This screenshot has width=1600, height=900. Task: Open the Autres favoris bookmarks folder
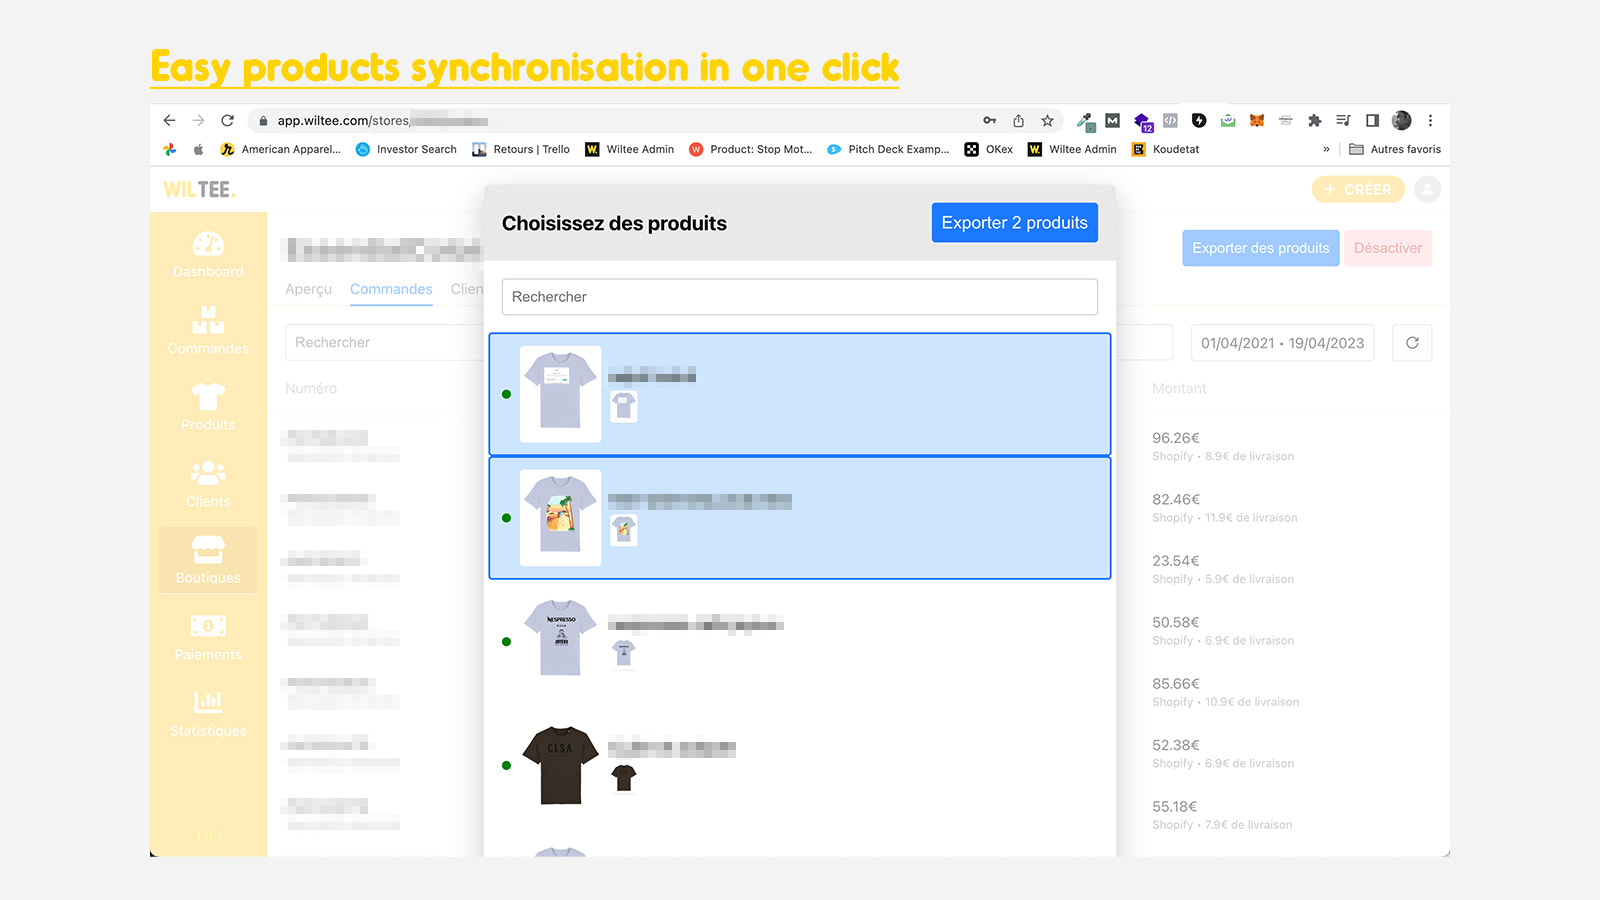[x=1395, y=149]
